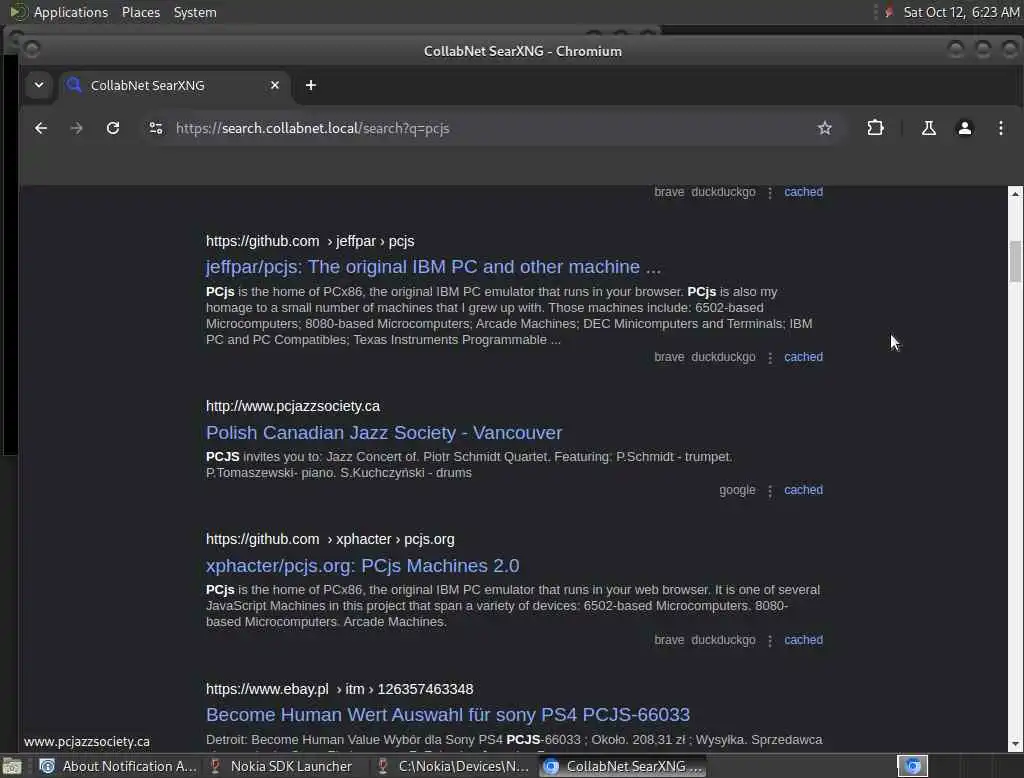Expand options dots beside topmost cached link
1024x778 pixels.
[770, 192]
